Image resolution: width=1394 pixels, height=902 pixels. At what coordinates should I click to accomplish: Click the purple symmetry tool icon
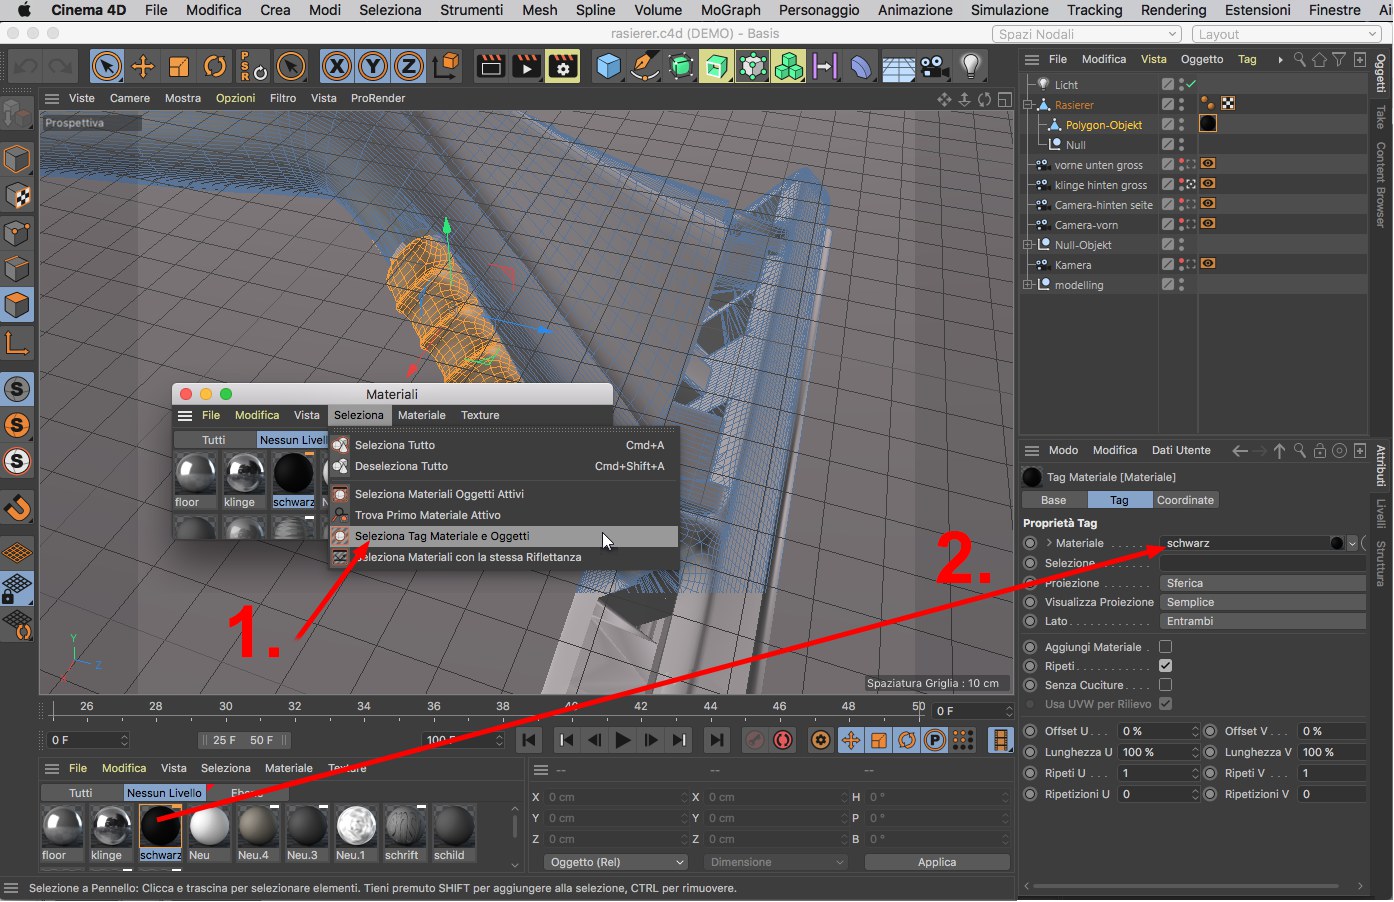825,67
